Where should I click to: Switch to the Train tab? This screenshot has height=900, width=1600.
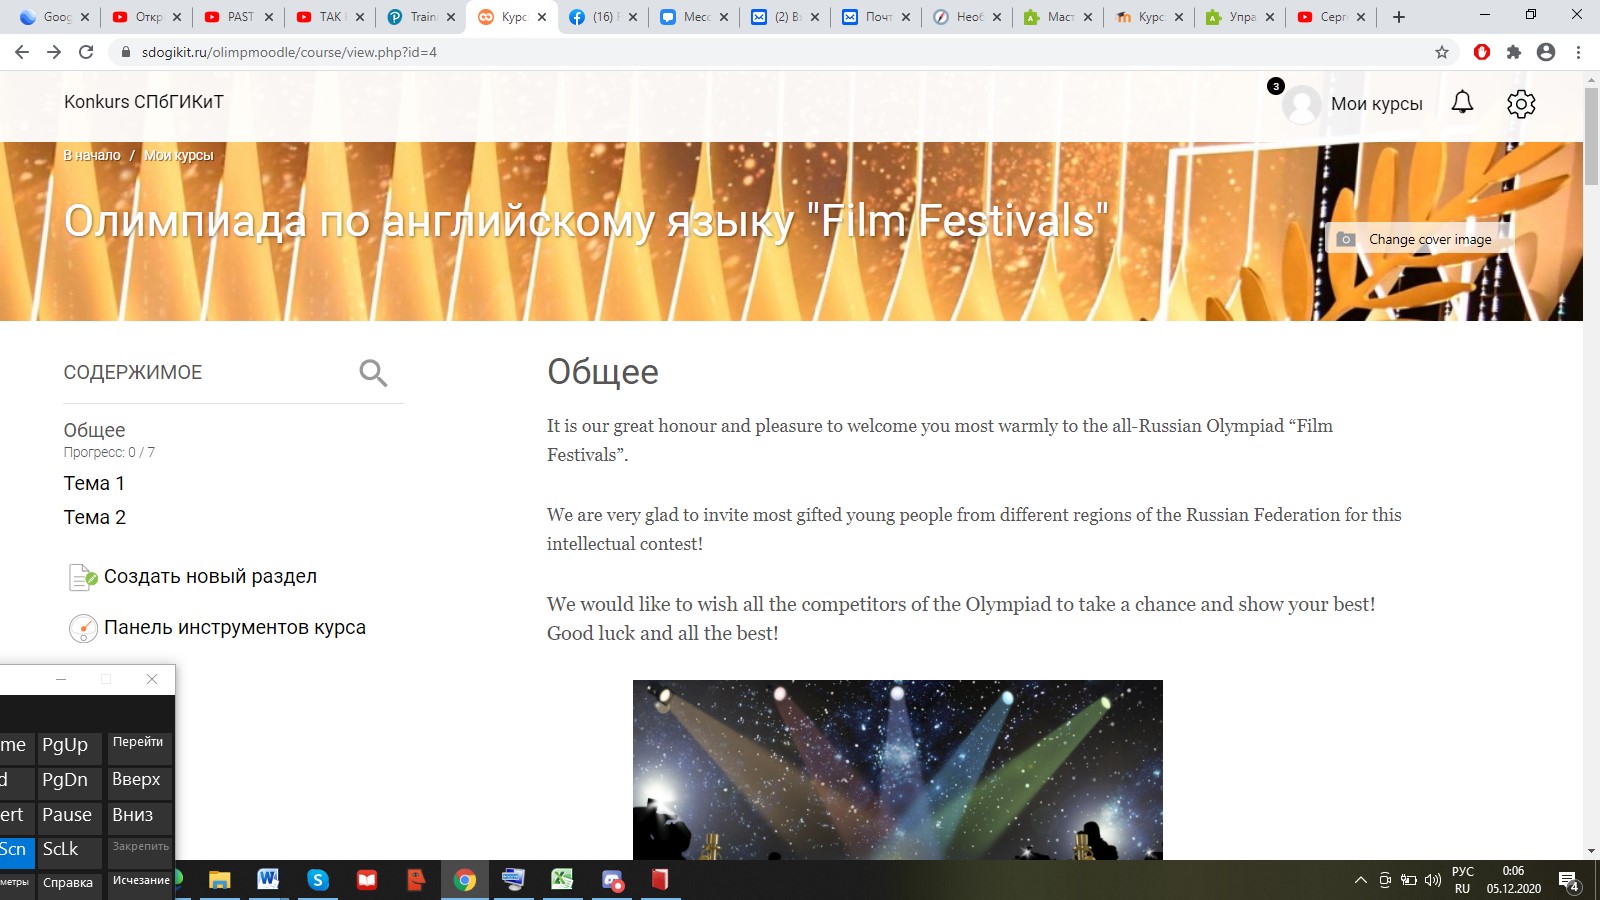tap(422, 17)
